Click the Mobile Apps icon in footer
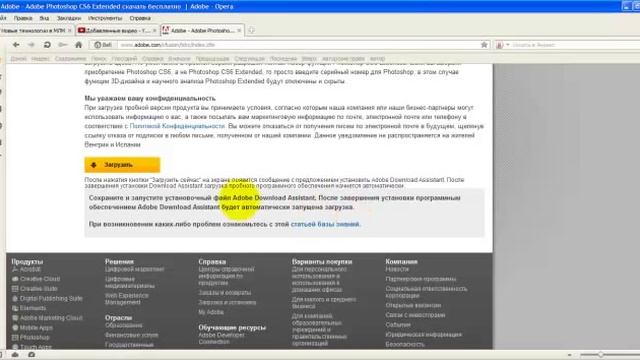640x360 pixels. [x=15, y=328]
